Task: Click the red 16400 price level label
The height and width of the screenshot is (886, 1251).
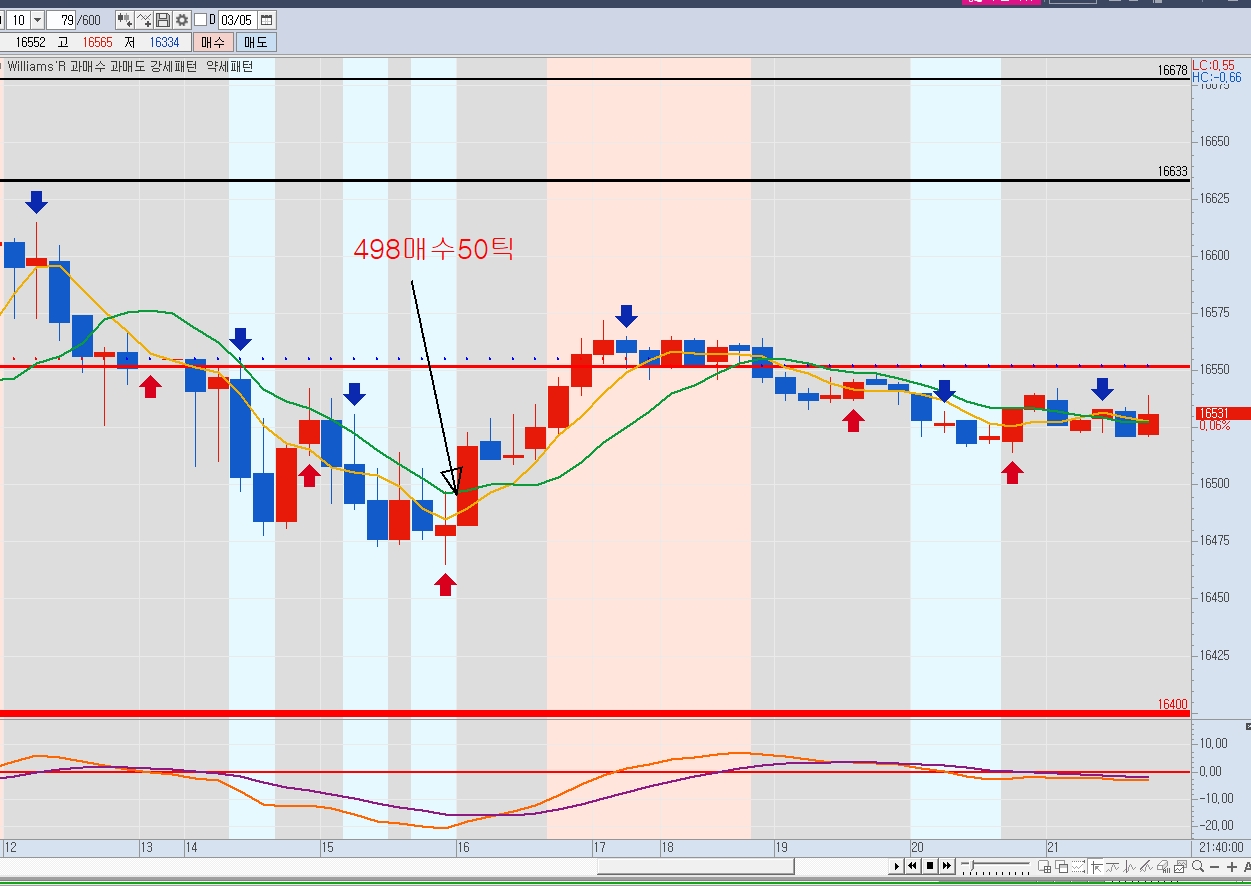Action: pos(1172,704)
